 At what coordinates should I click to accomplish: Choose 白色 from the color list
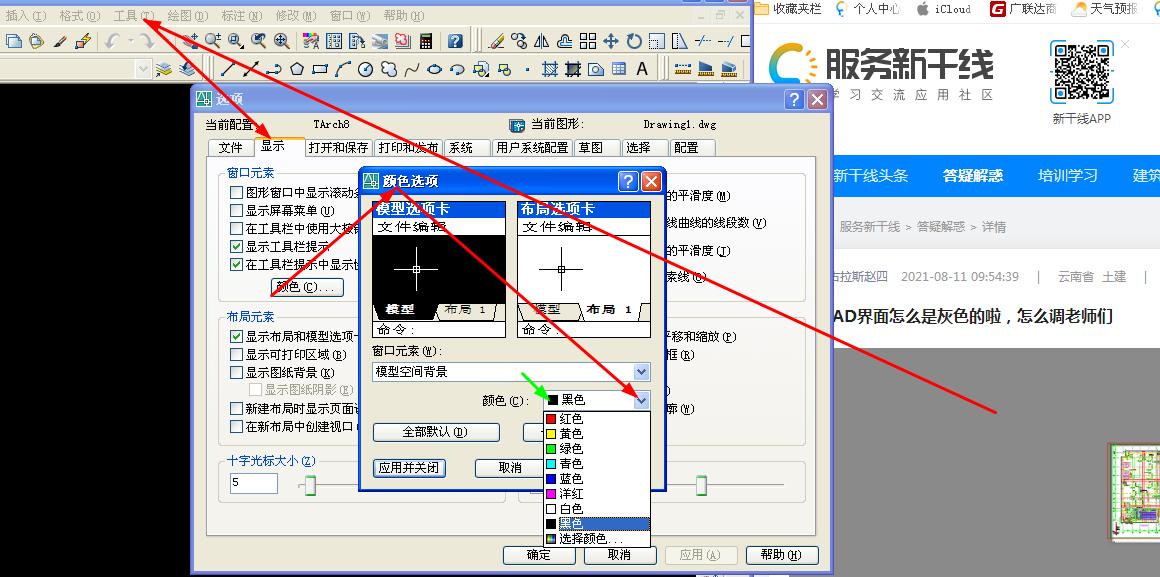click(x=597, y=509)
